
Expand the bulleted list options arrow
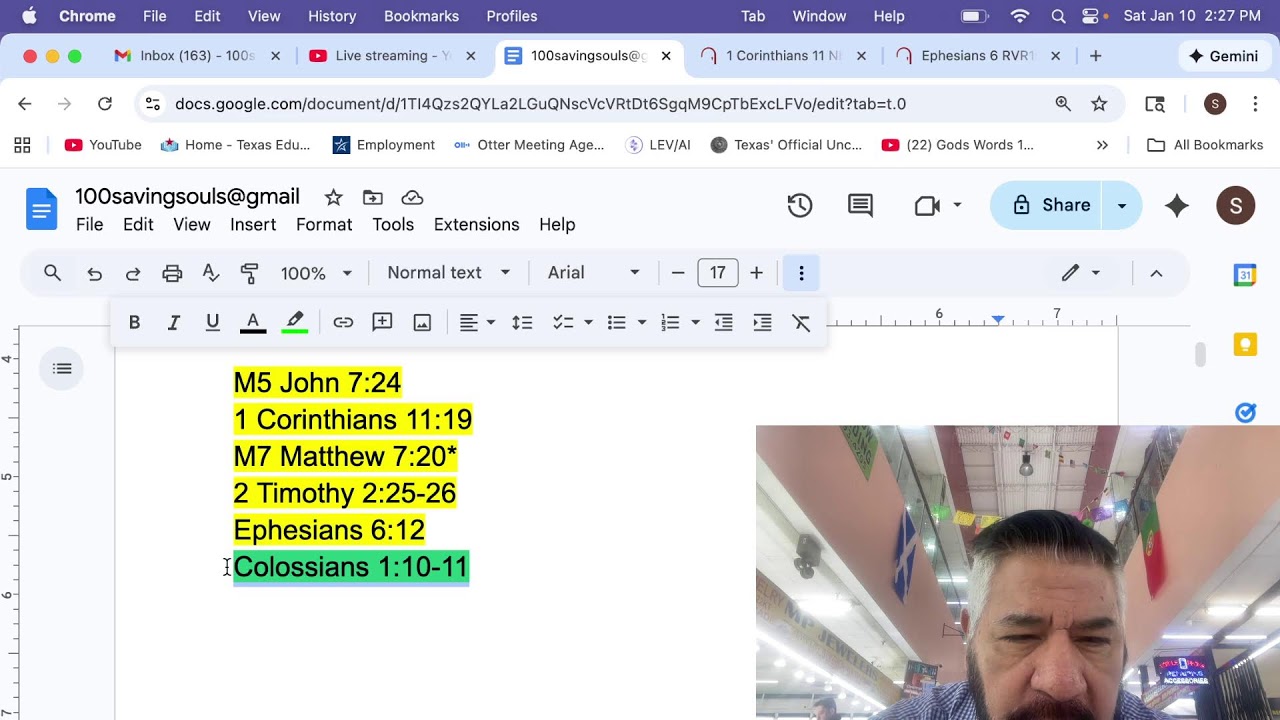641,322
